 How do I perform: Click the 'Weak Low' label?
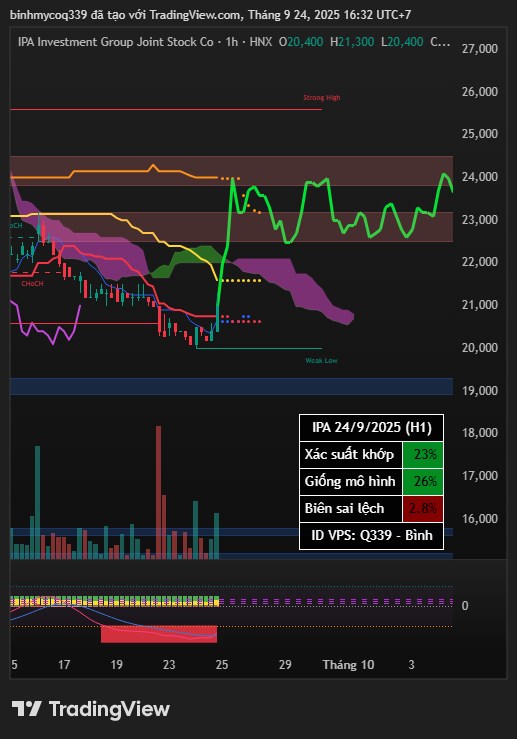(321, 361)
